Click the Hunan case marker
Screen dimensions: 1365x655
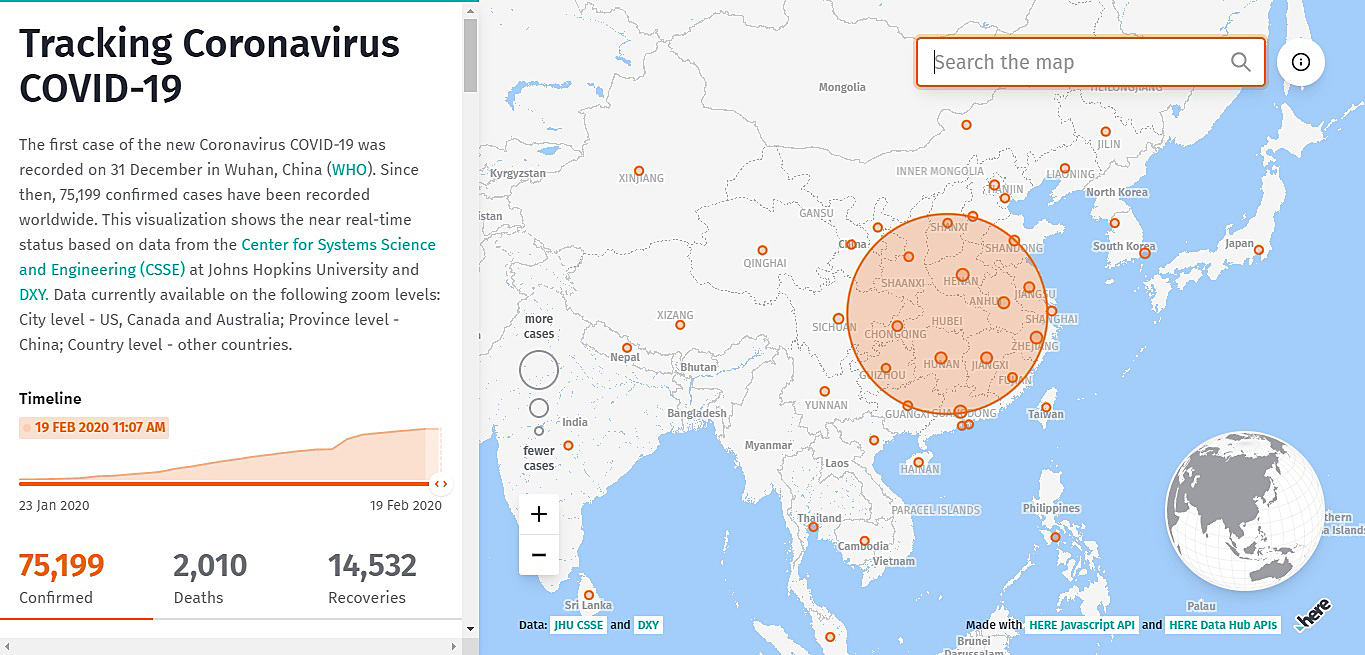point(940,357)
